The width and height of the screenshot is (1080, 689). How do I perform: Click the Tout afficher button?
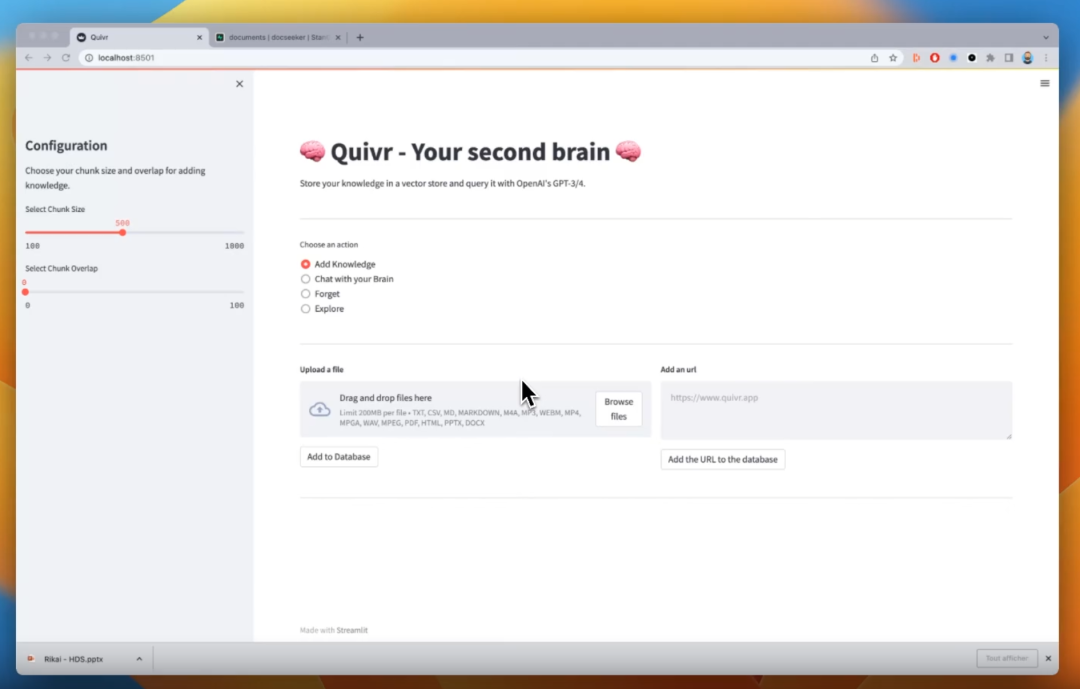(1006, 659)
